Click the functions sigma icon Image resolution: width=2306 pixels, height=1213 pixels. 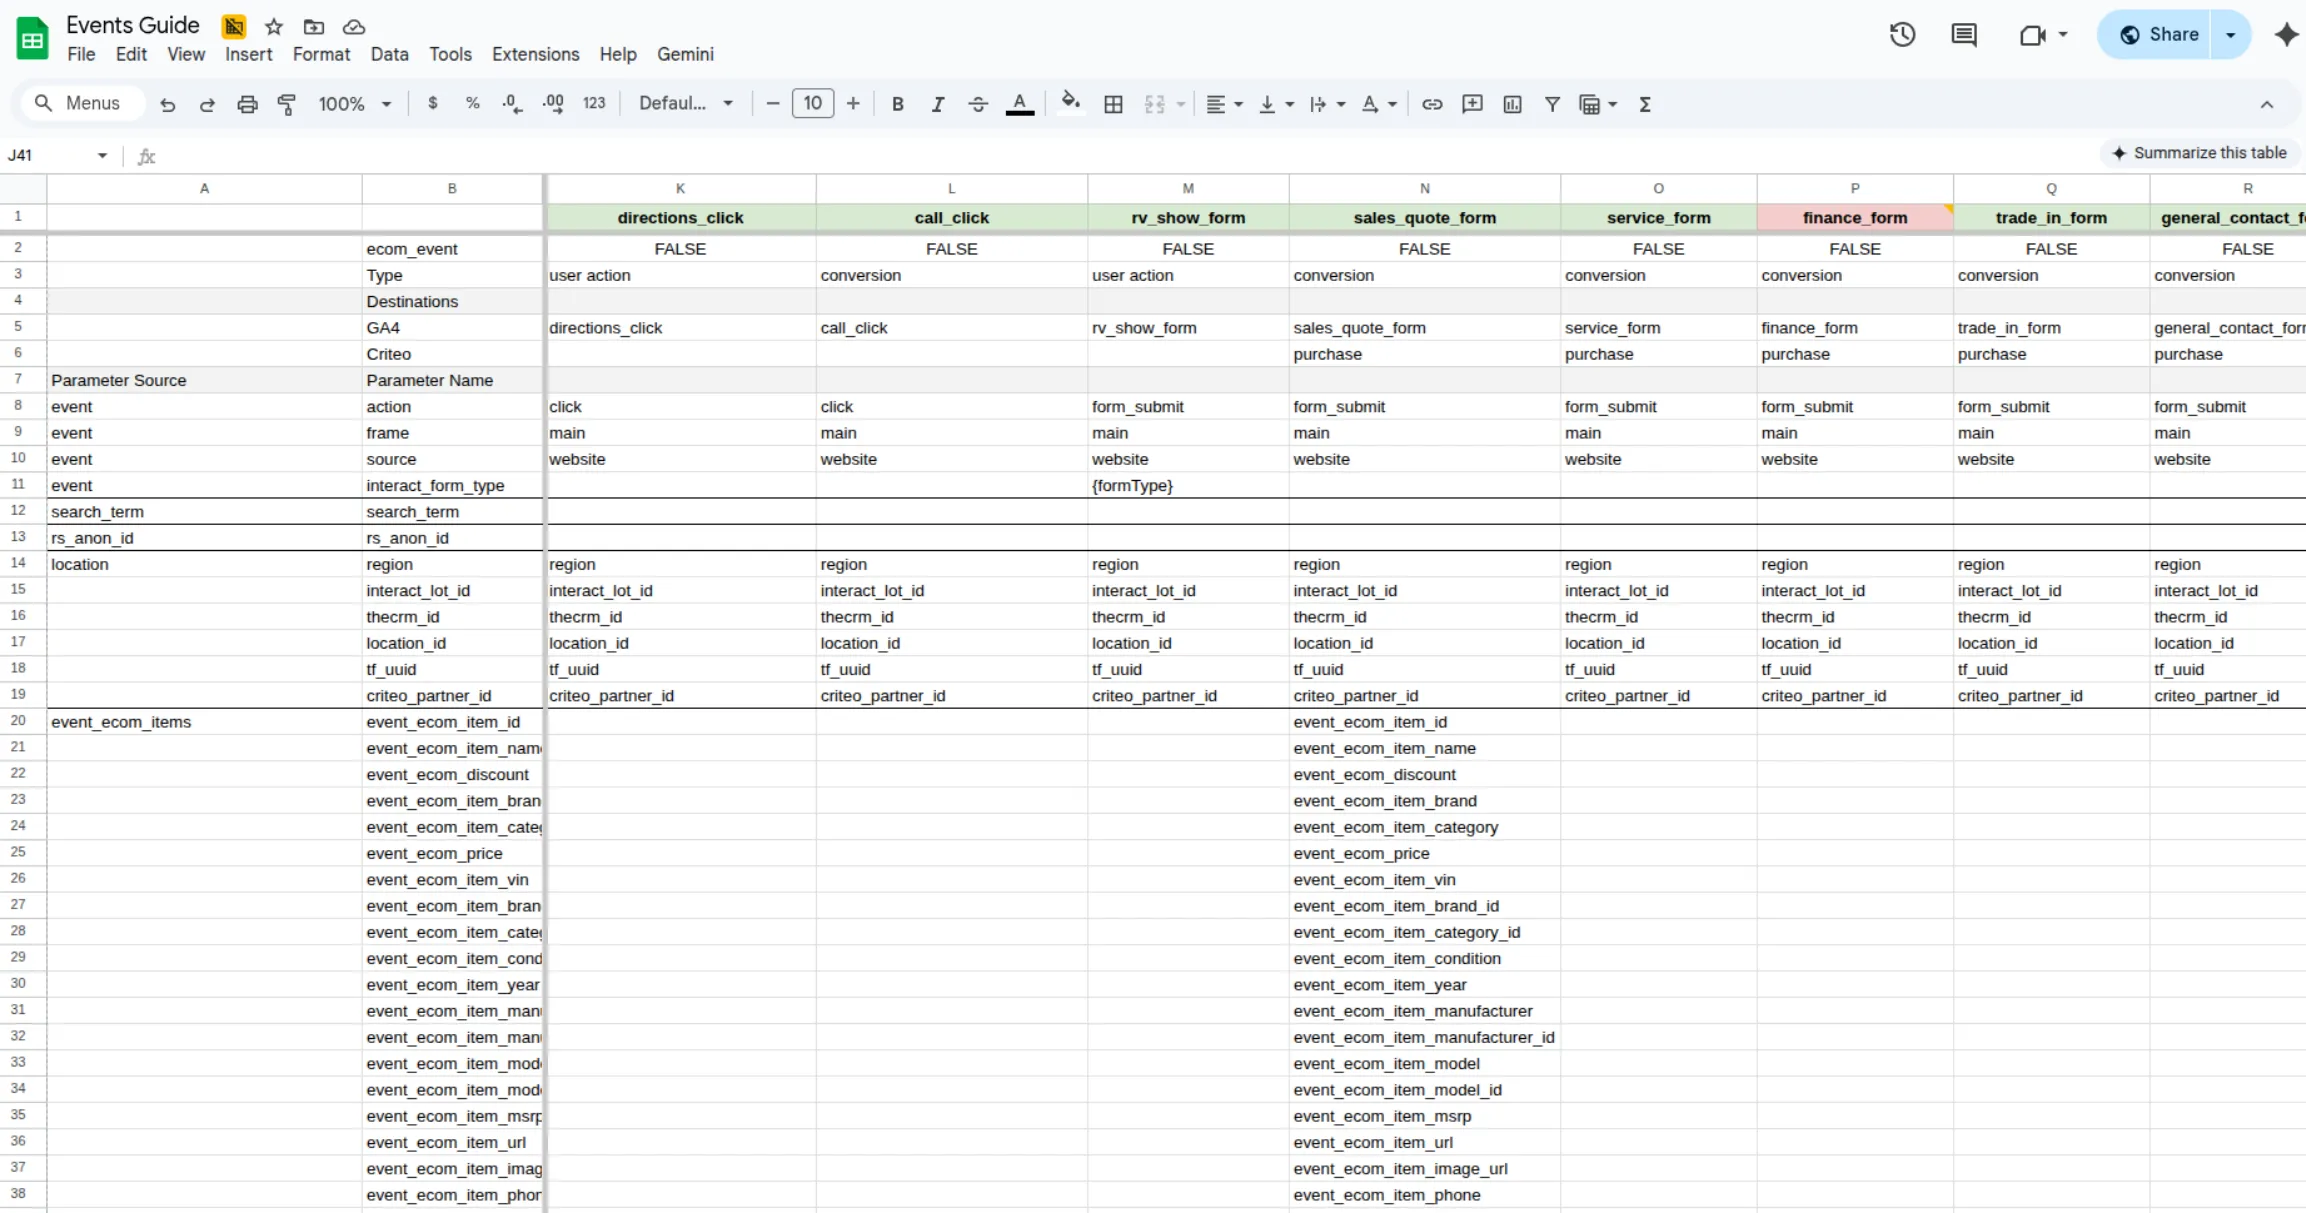point(1645,104)
